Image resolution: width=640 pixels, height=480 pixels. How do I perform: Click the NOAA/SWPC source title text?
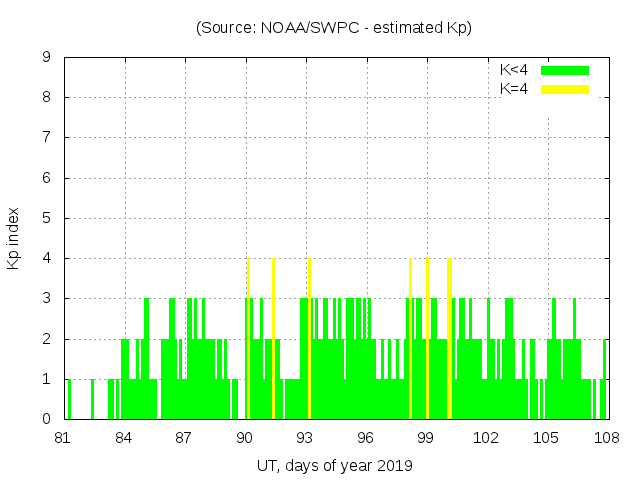[x=334, y=27]
